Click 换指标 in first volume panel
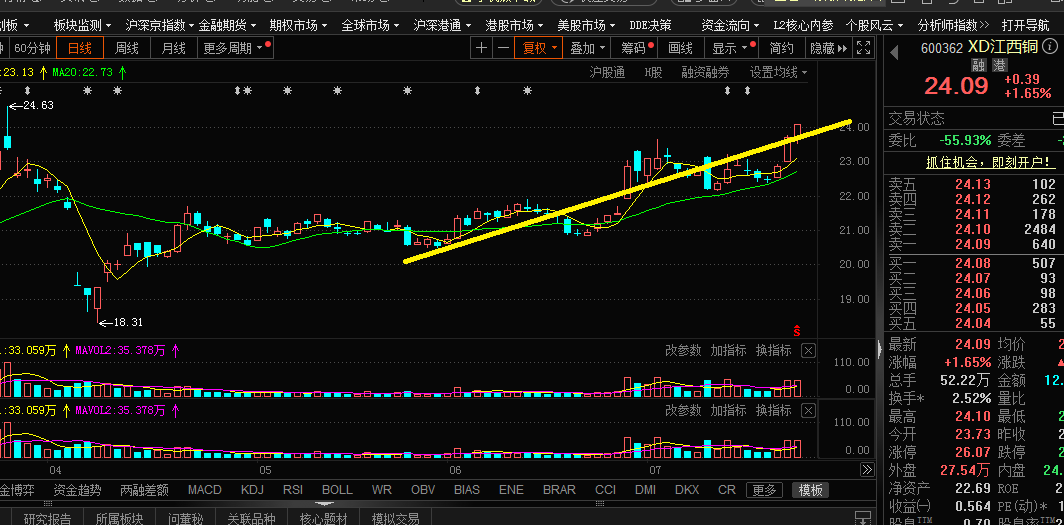This screenshot has width=1064, height=525. pos(774,351)
